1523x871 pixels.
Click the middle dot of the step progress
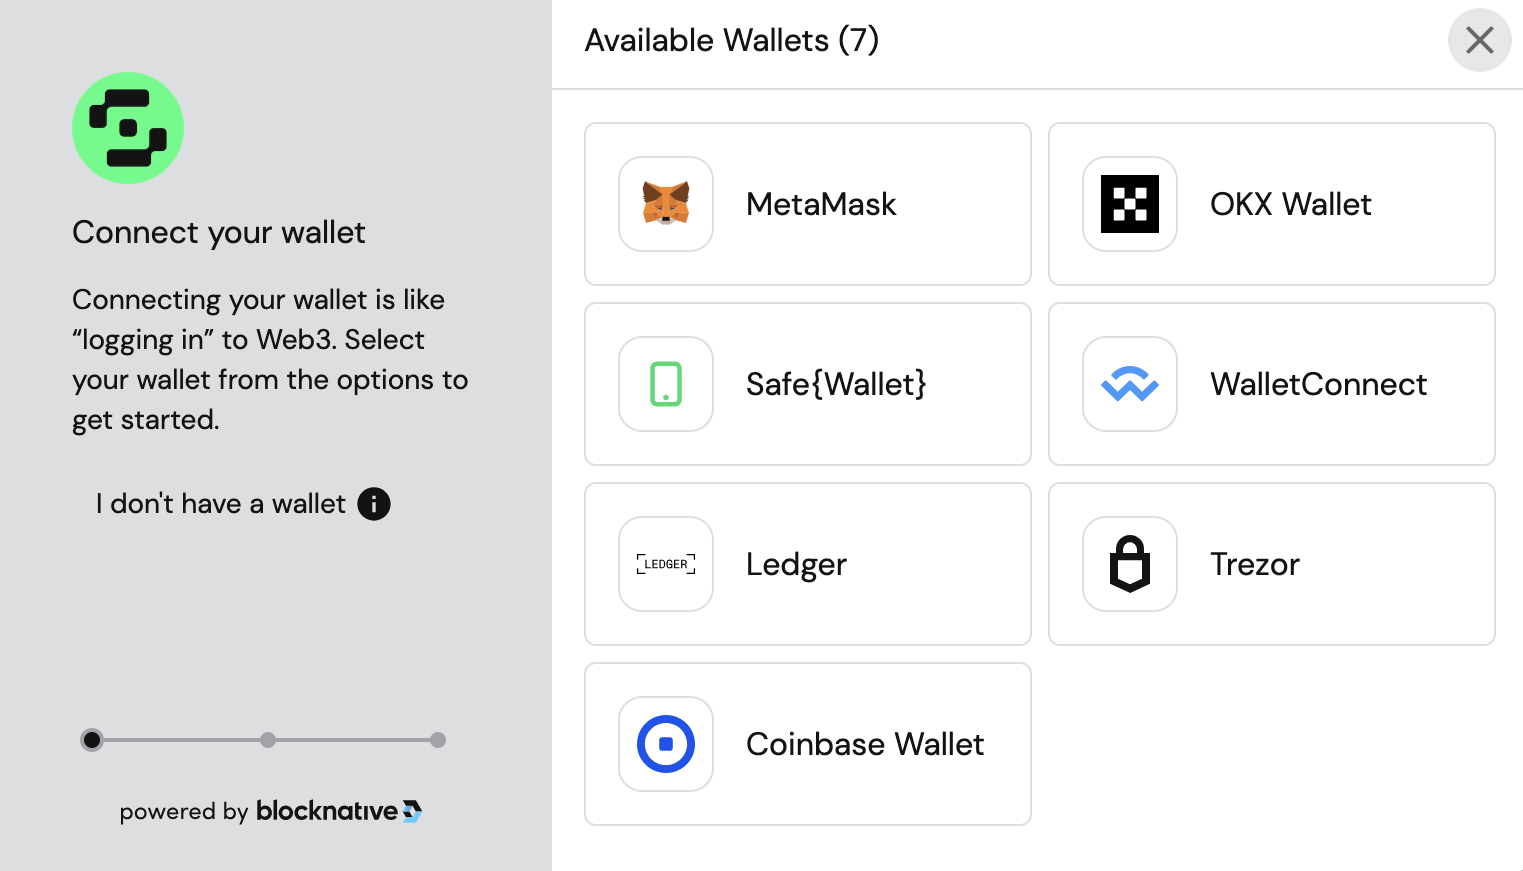pos(268,740)
